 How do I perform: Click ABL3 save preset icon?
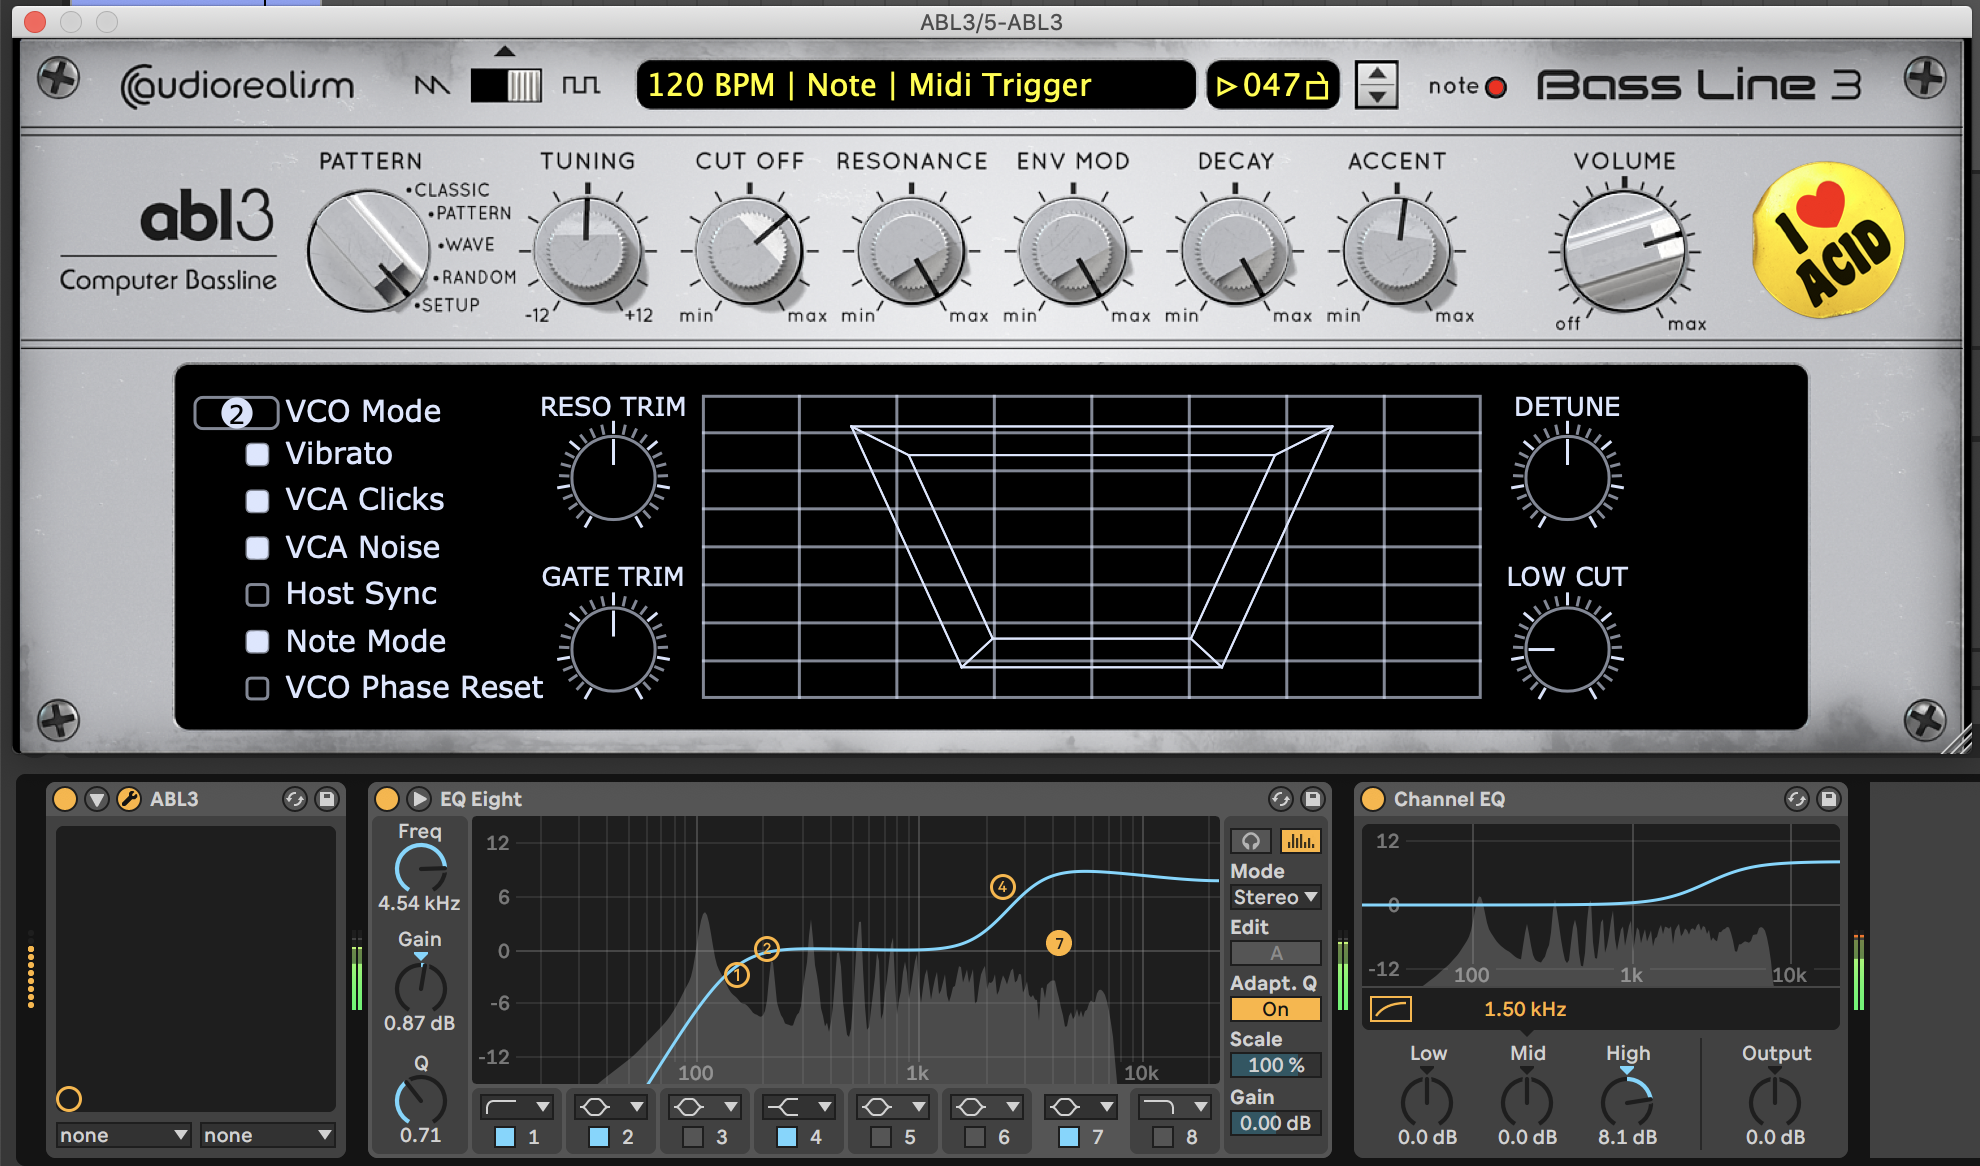326,799
